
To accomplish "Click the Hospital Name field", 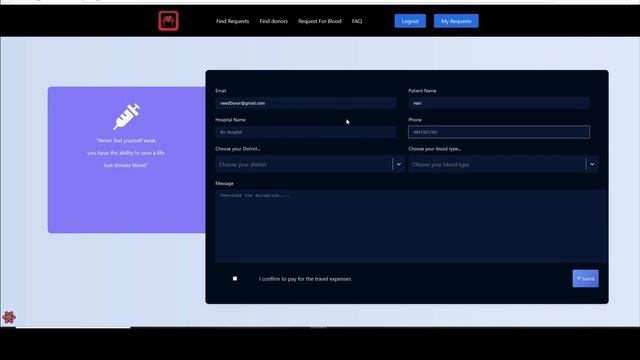I will pyautogui.click(x=306, y=132).
